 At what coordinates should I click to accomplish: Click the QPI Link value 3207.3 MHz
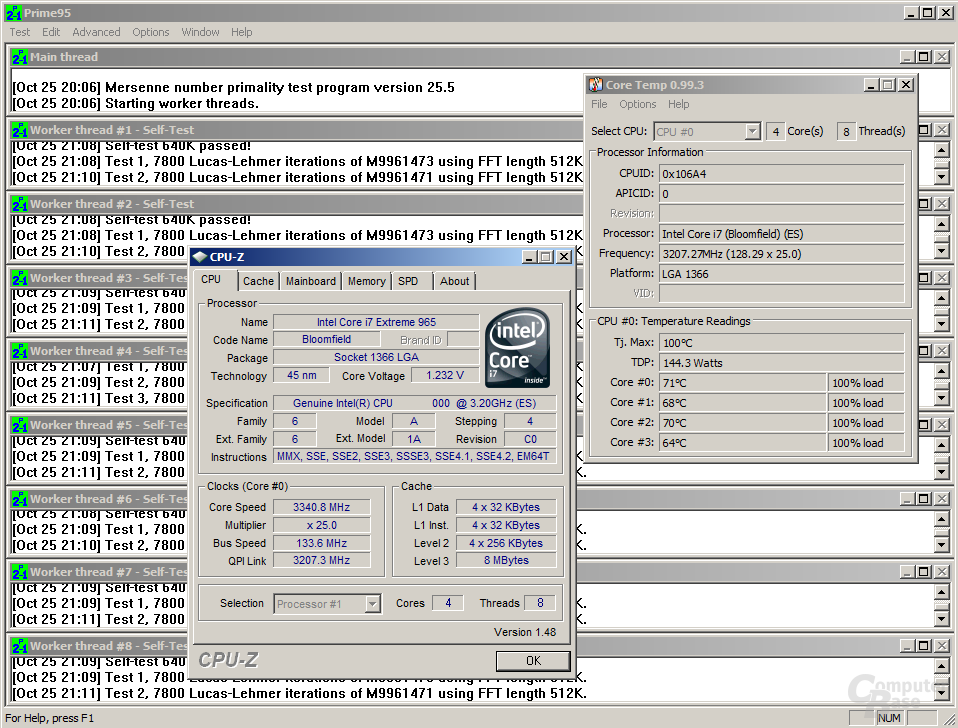tap(321, 561)
